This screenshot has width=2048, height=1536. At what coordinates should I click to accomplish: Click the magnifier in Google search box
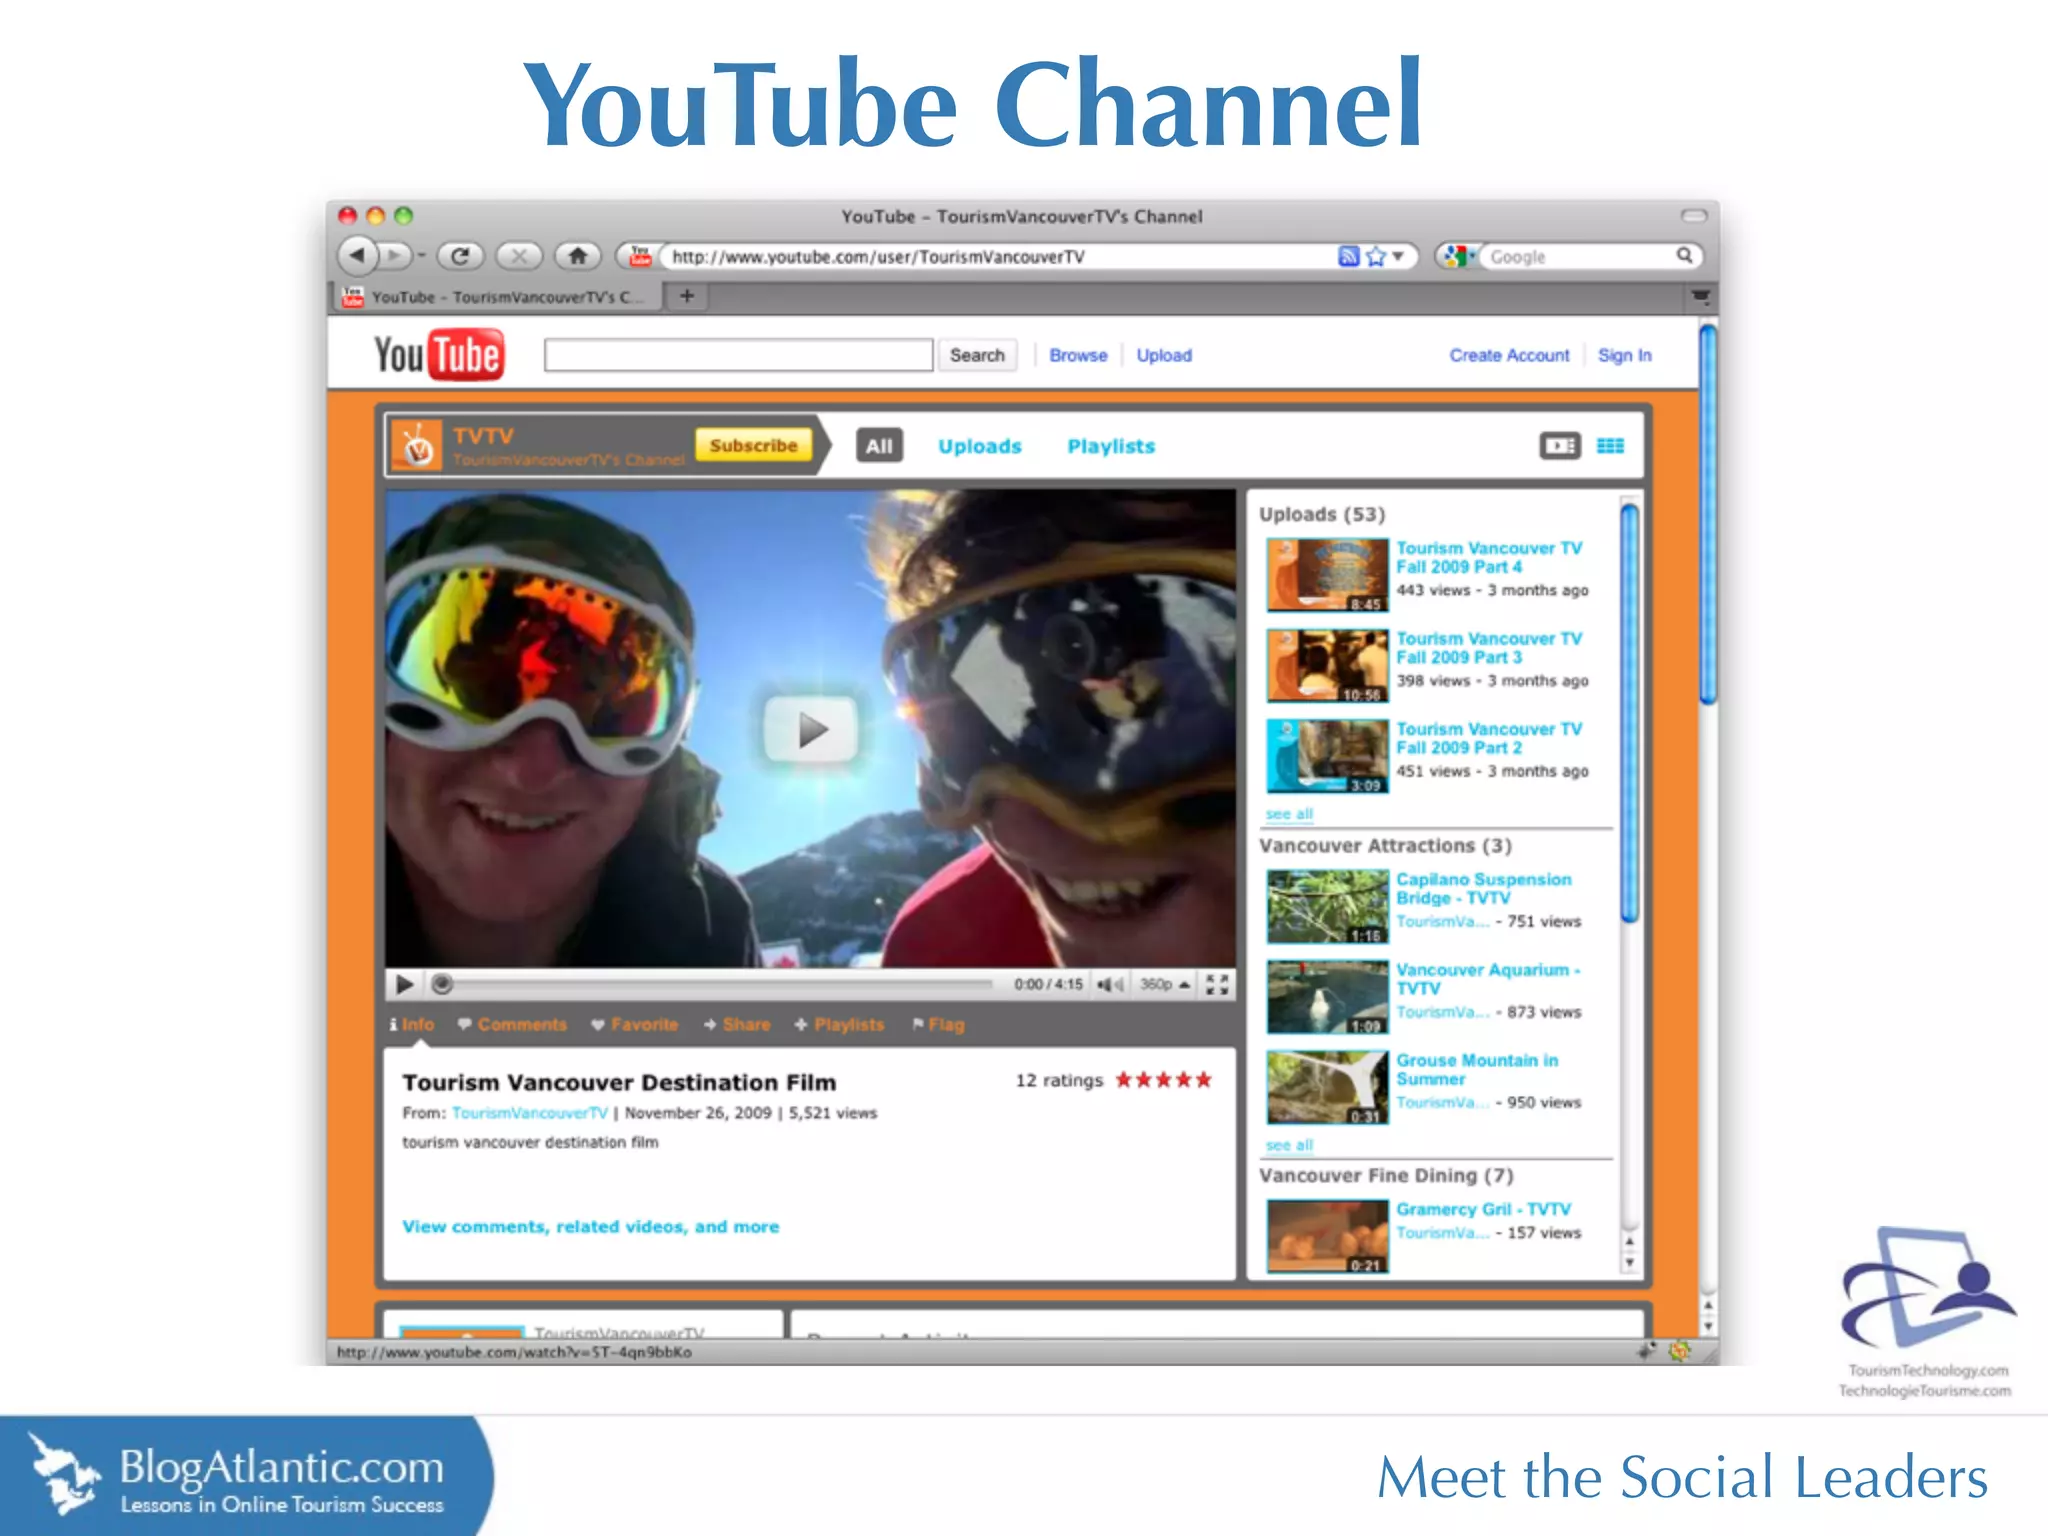1684,256
